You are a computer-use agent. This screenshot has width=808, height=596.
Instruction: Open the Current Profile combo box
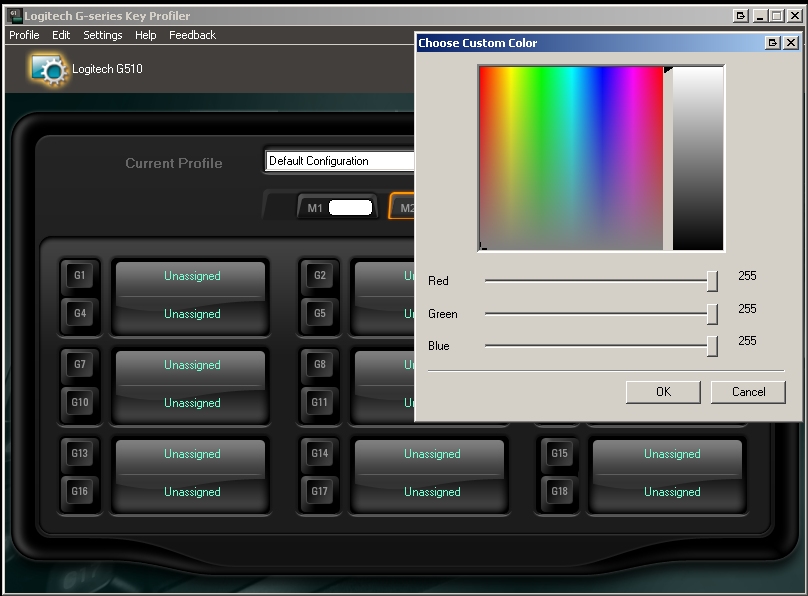click(x=340, y=161)
